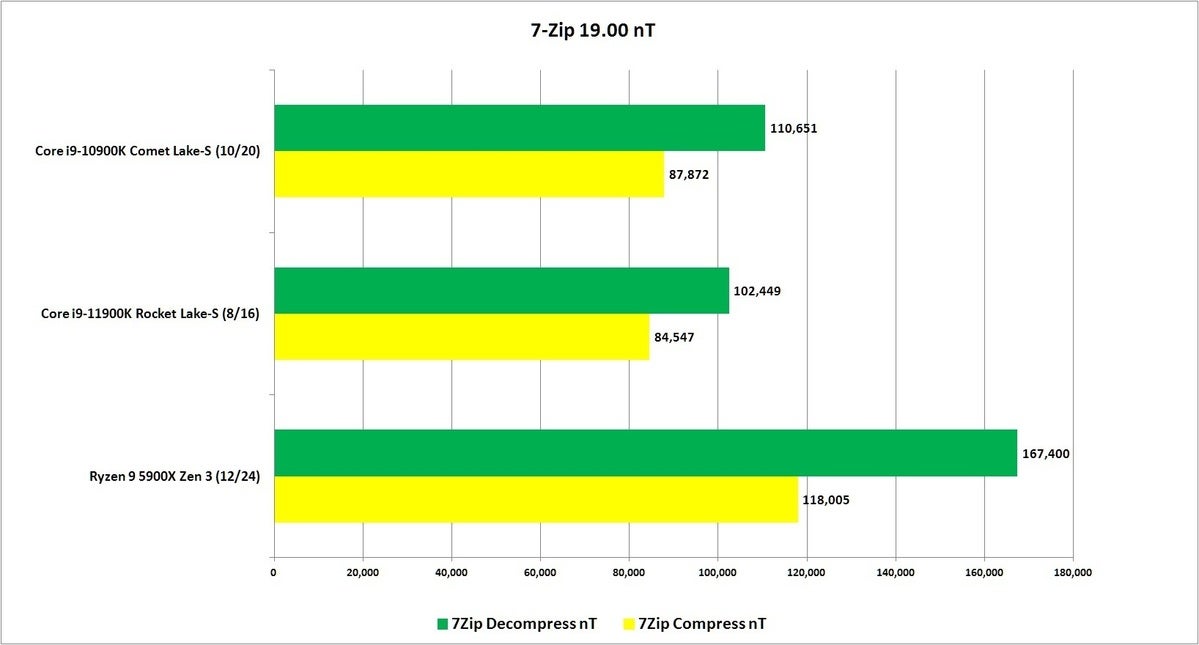Click the 60,000 axis tick label
This screenshot has width=1199, height=645.
tap(540, 572)
